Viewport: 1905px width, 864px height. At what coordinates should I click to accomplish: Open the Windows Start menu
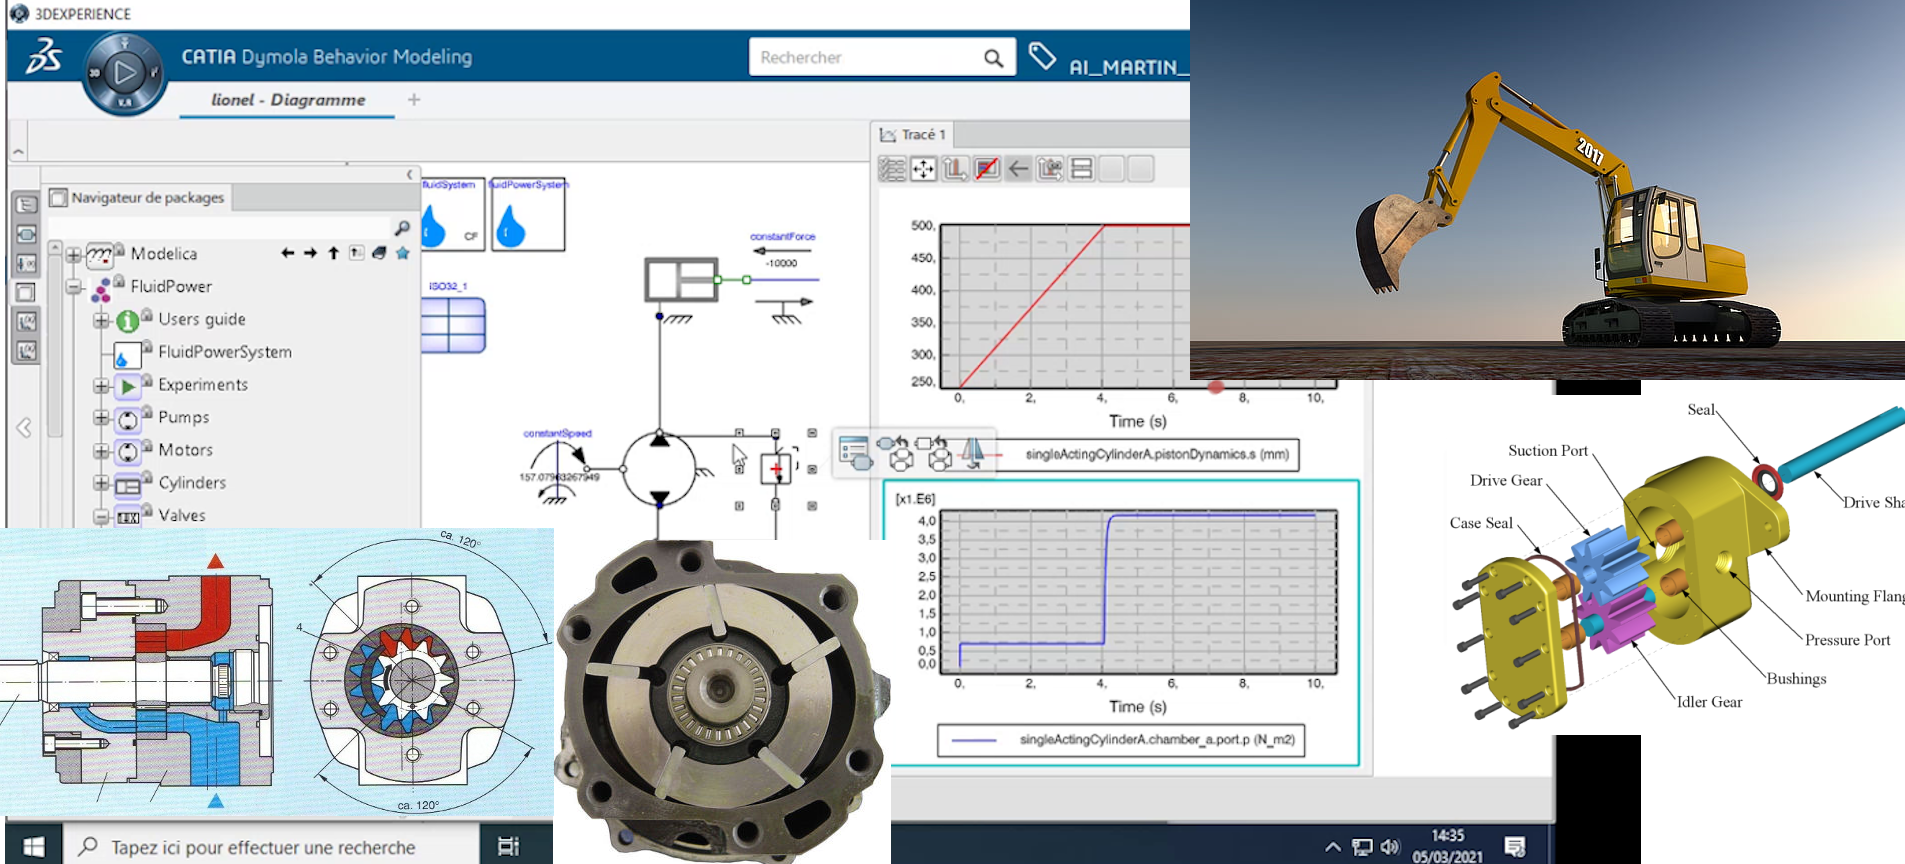(33, 847)
